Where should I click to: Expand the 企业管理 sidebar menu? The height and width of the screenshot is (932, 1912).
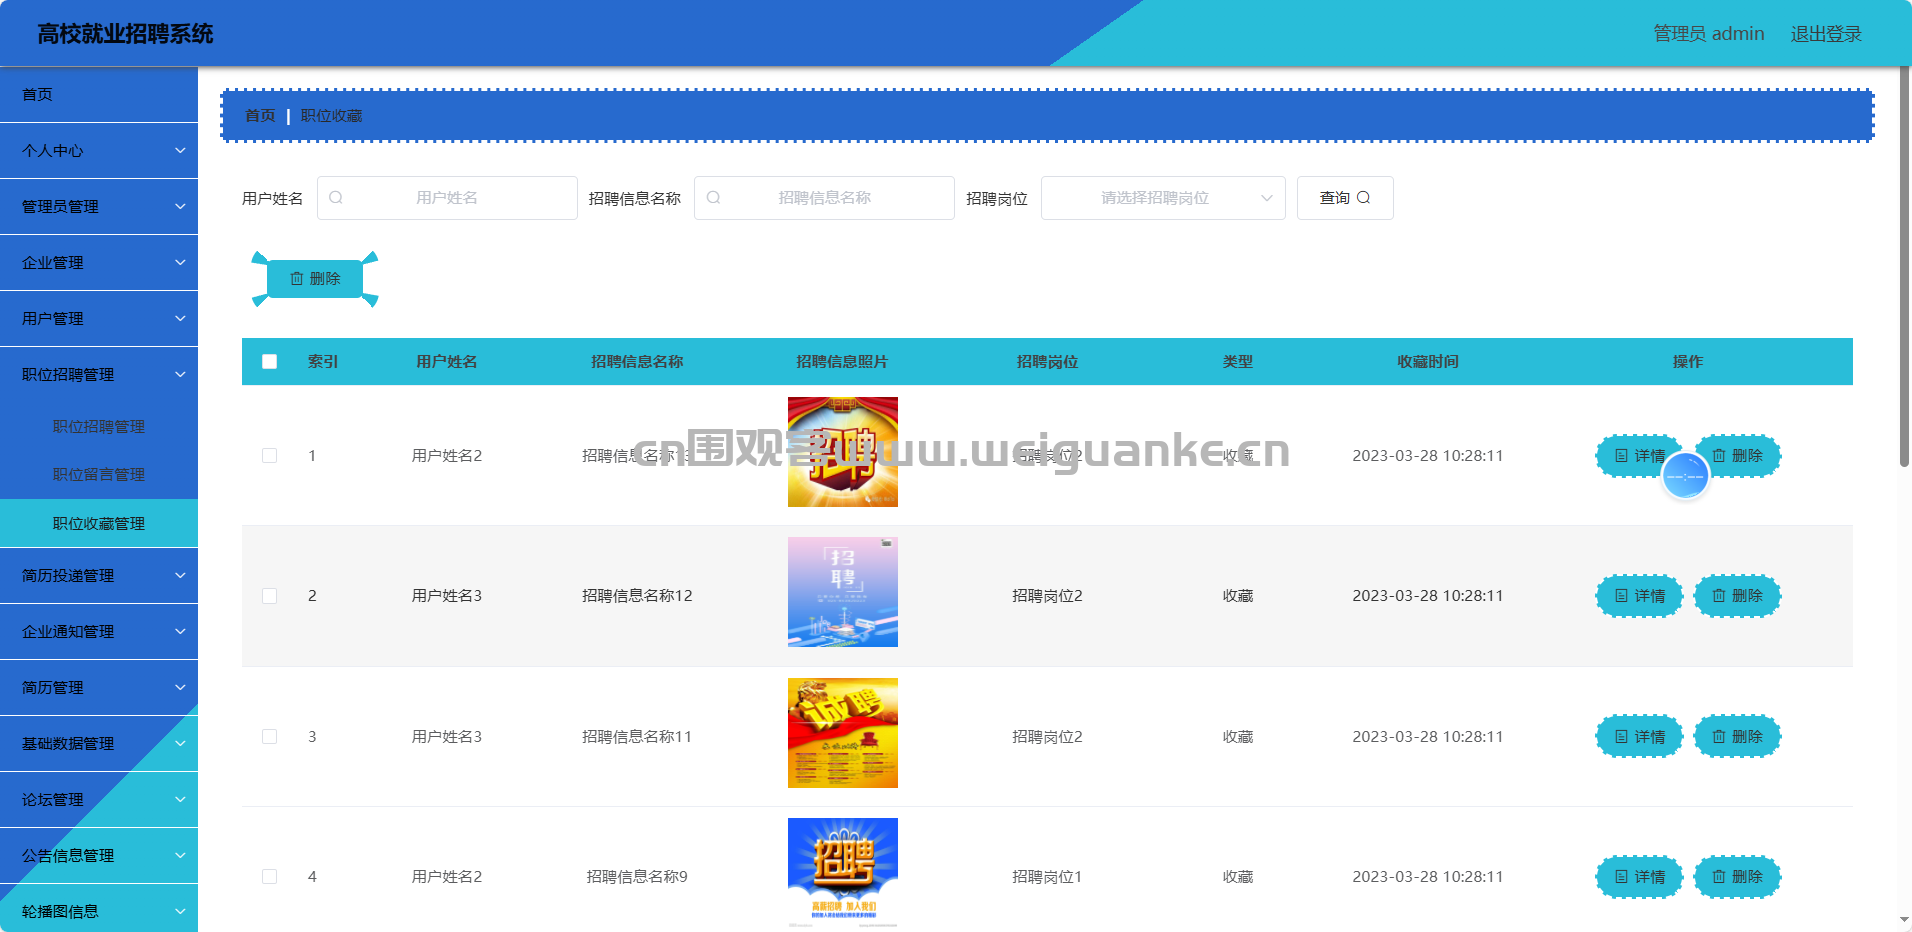pos(99,263)
